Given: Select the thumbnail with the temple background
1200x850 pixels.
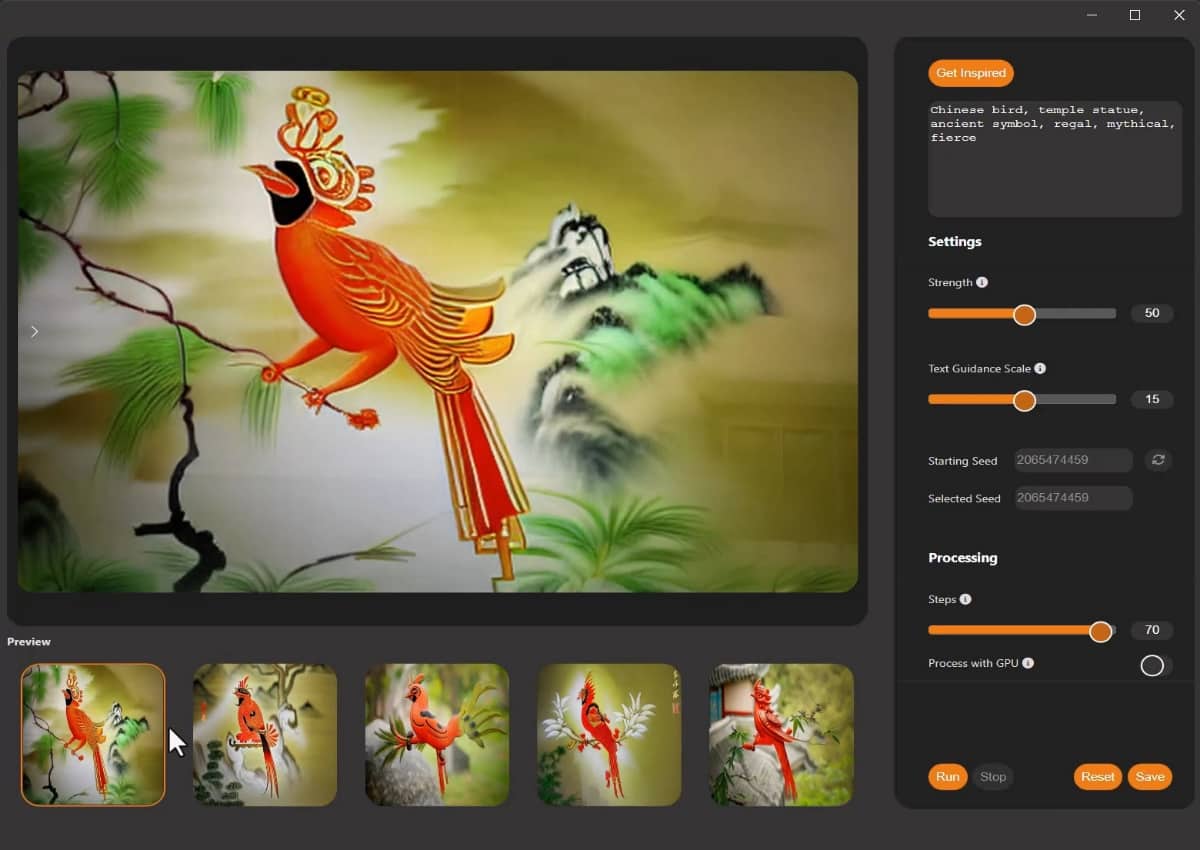Looking at the screenshot, I should click(x=781, y=734).
